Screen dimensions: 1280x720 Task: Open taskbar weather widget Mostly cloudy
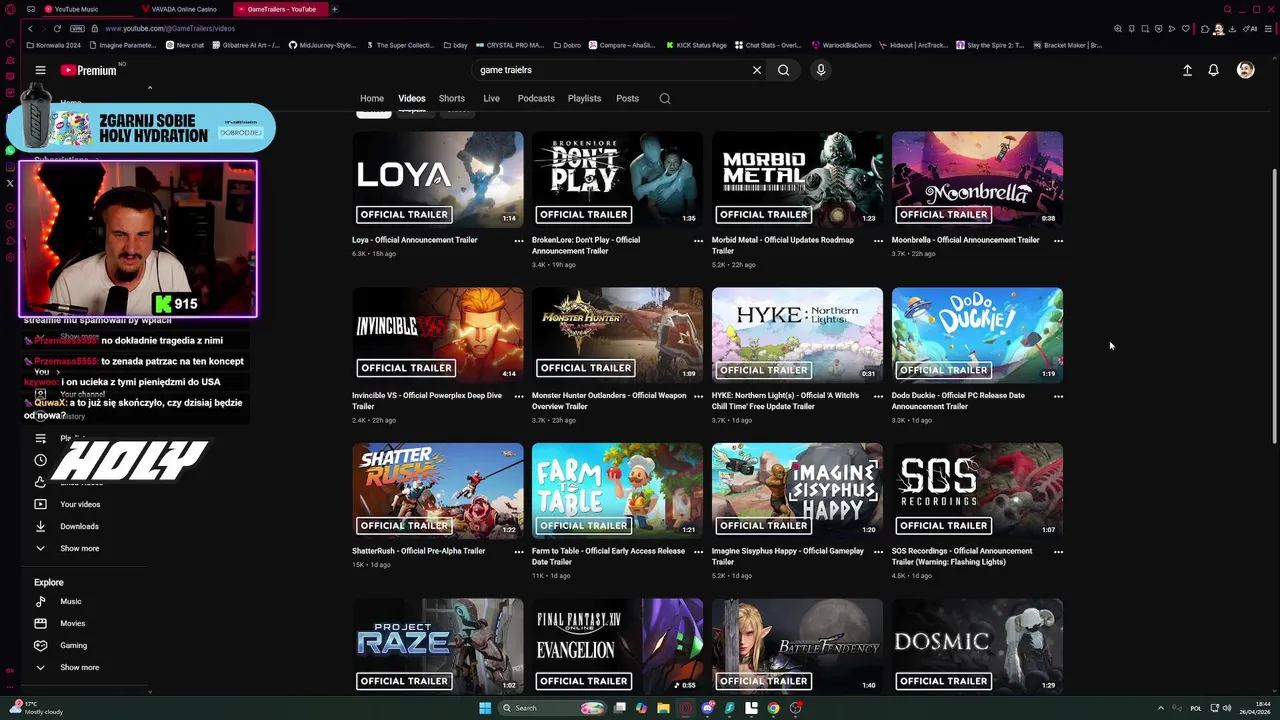tap(36, 708)
